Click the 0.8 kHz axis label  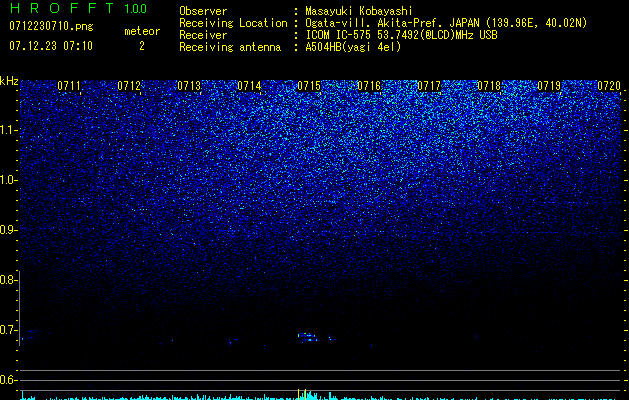click(x=8, y=280)
